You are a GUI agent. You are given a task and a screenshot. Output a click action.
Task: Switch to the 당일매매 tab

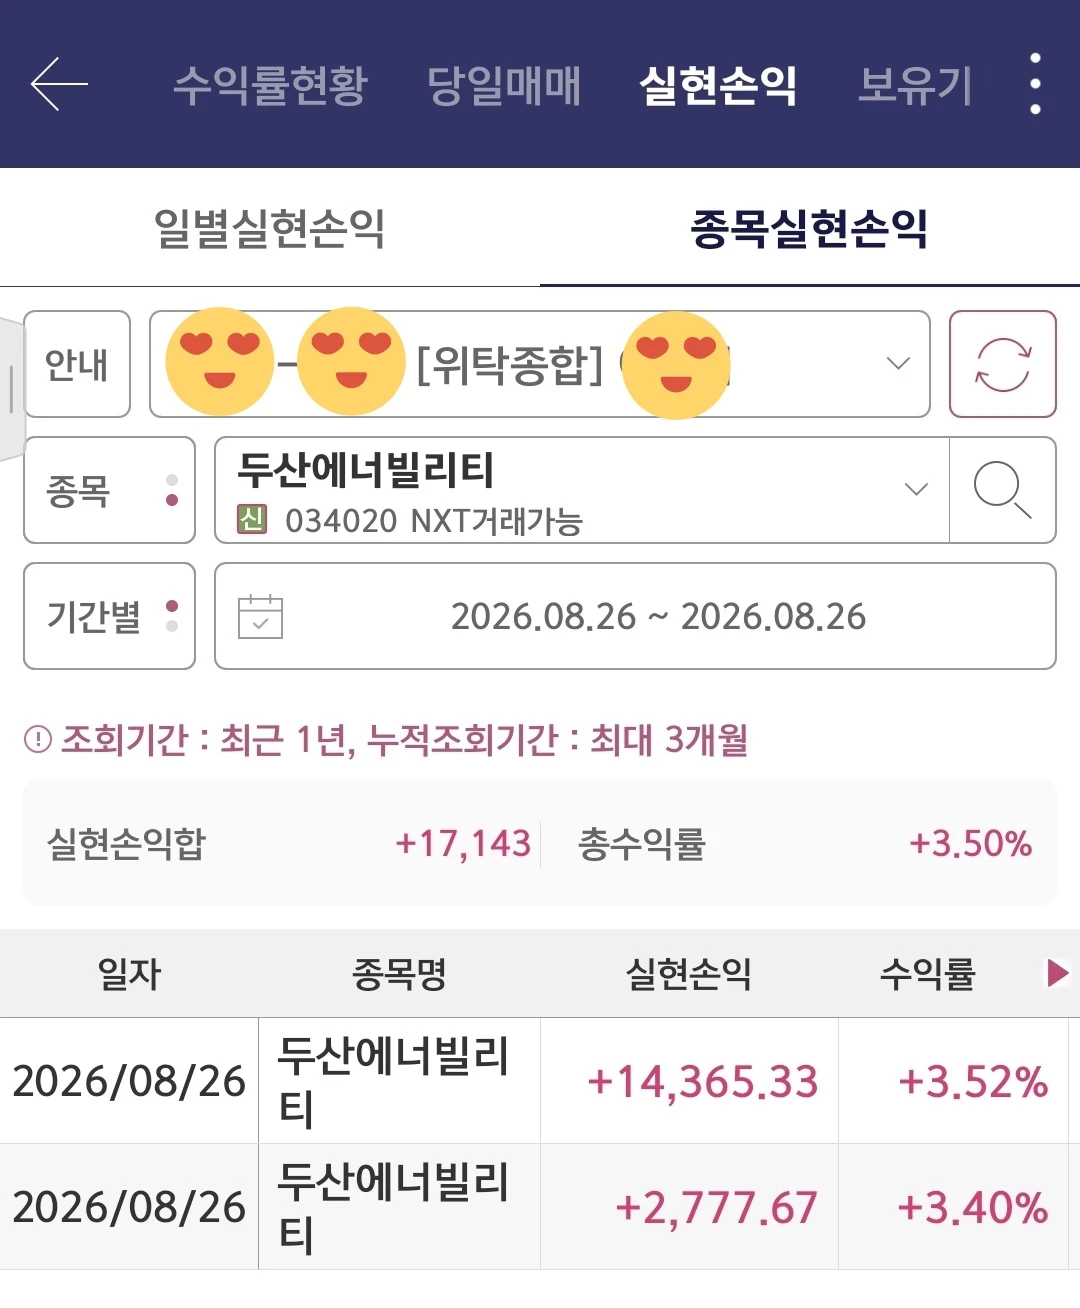[504, 85]
